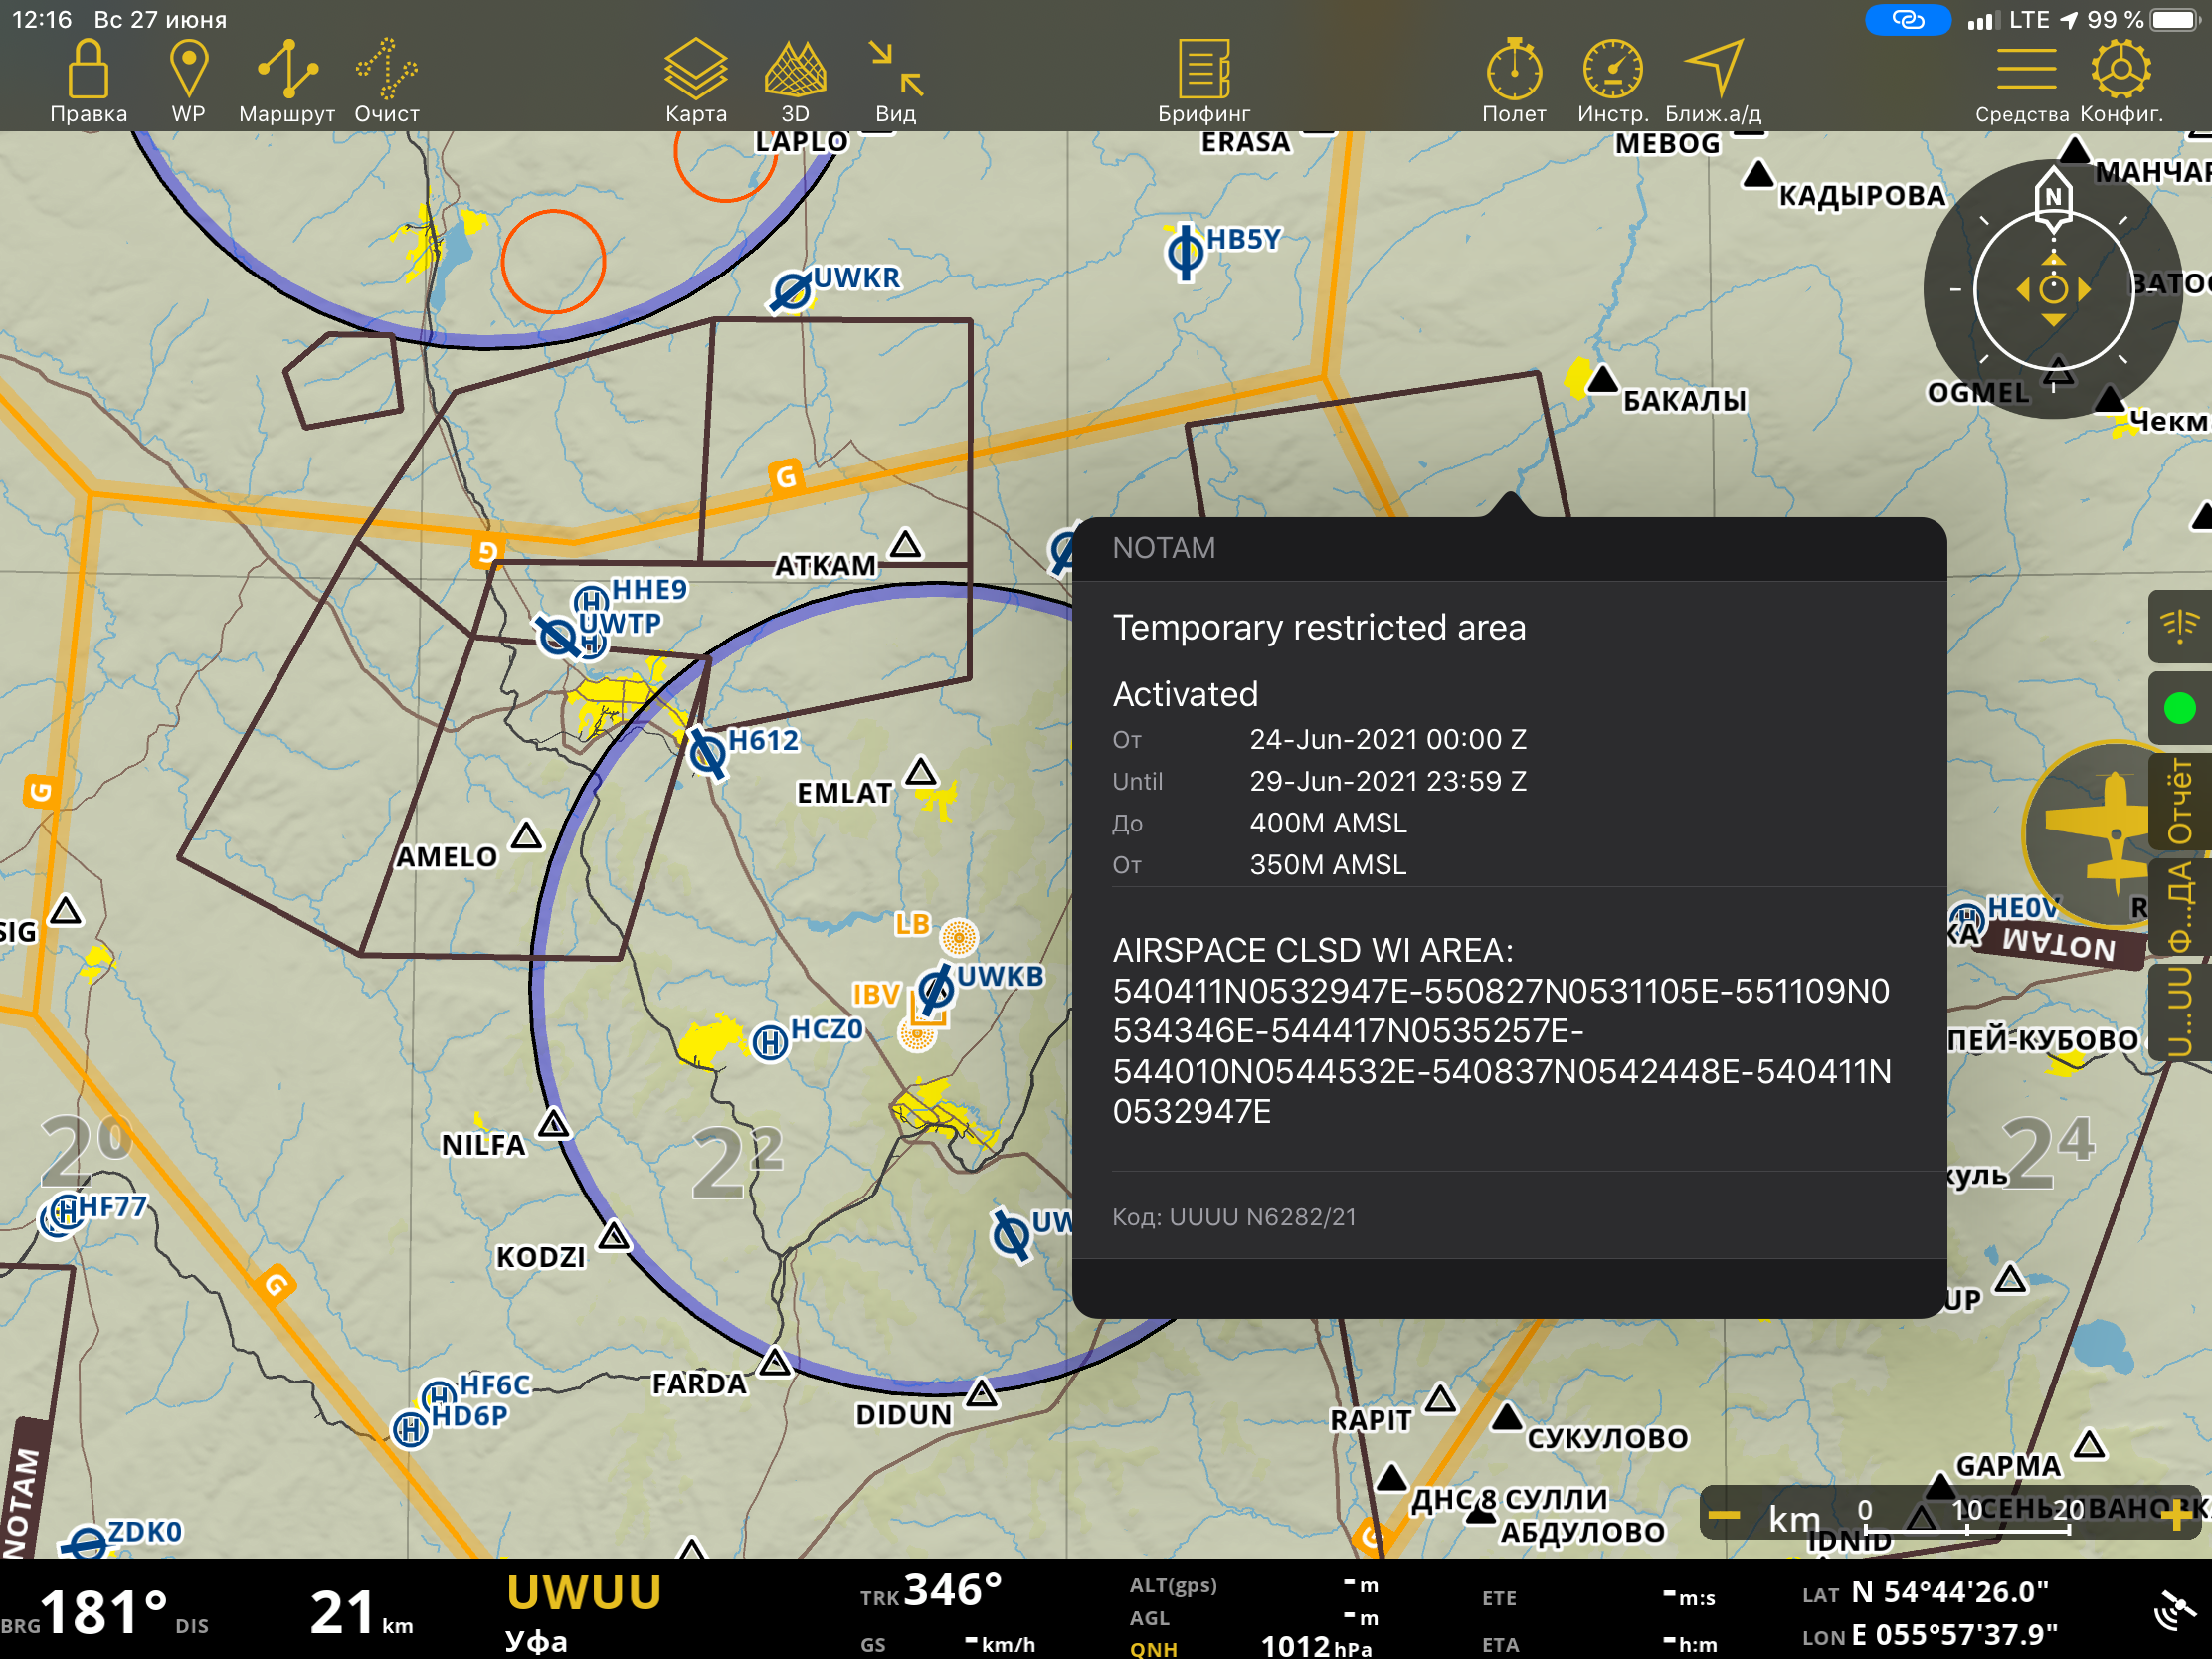Toggle the 3D terrain view
Image resolution: width=2212 pixels, height=1659 pixels.
(795, 70)
